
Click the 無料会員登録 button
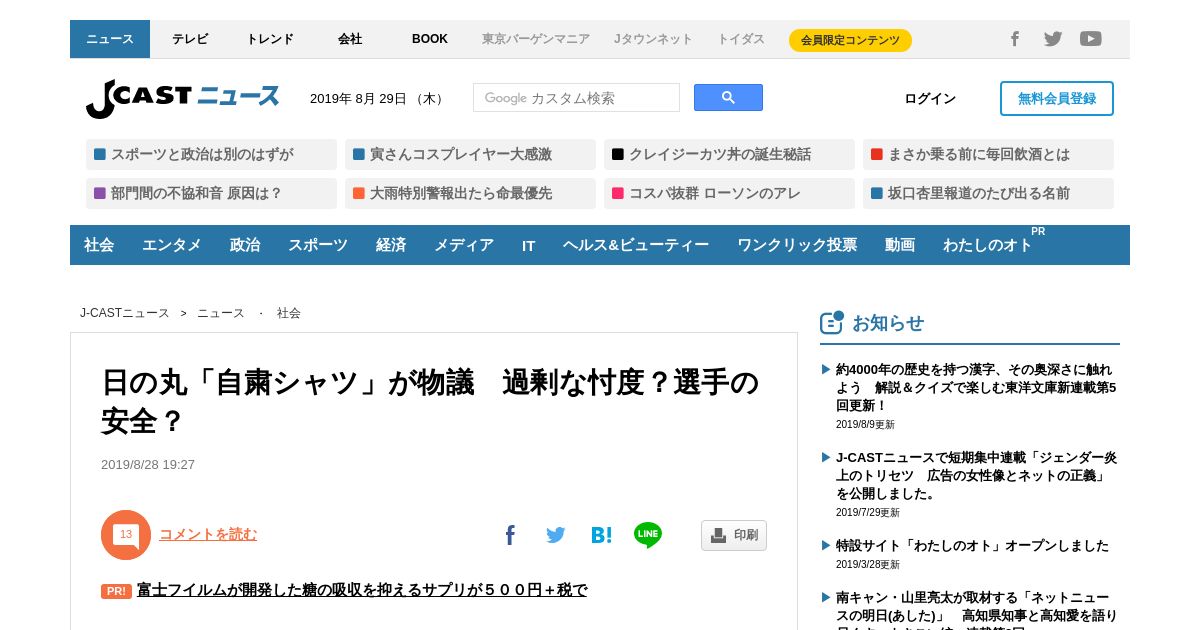1057,98
